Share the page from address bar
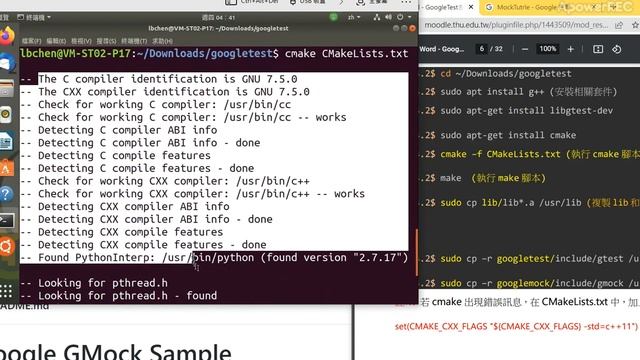 point(619,25)
